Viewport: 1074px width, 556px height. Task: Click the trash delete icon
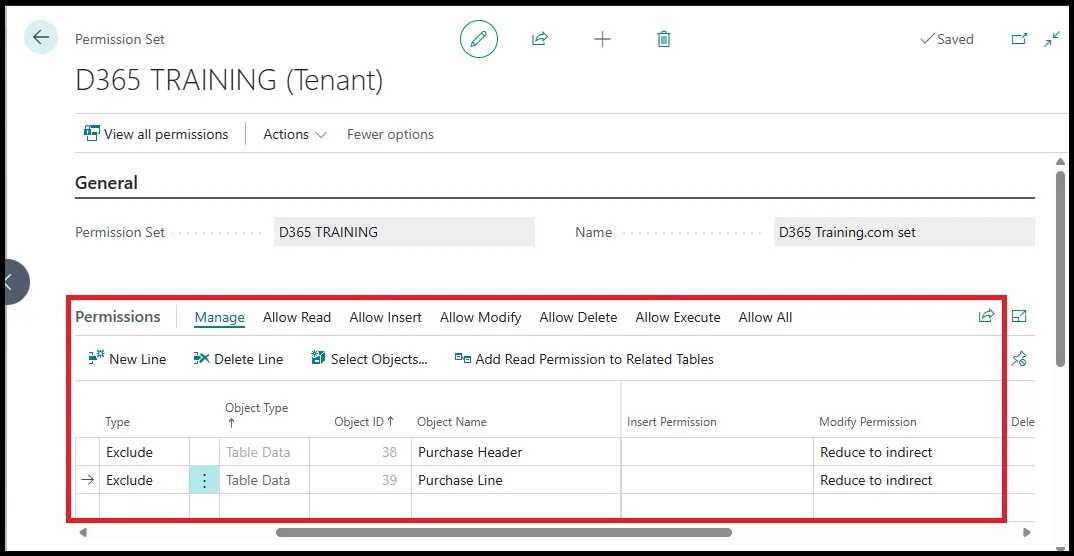point(663,39)
